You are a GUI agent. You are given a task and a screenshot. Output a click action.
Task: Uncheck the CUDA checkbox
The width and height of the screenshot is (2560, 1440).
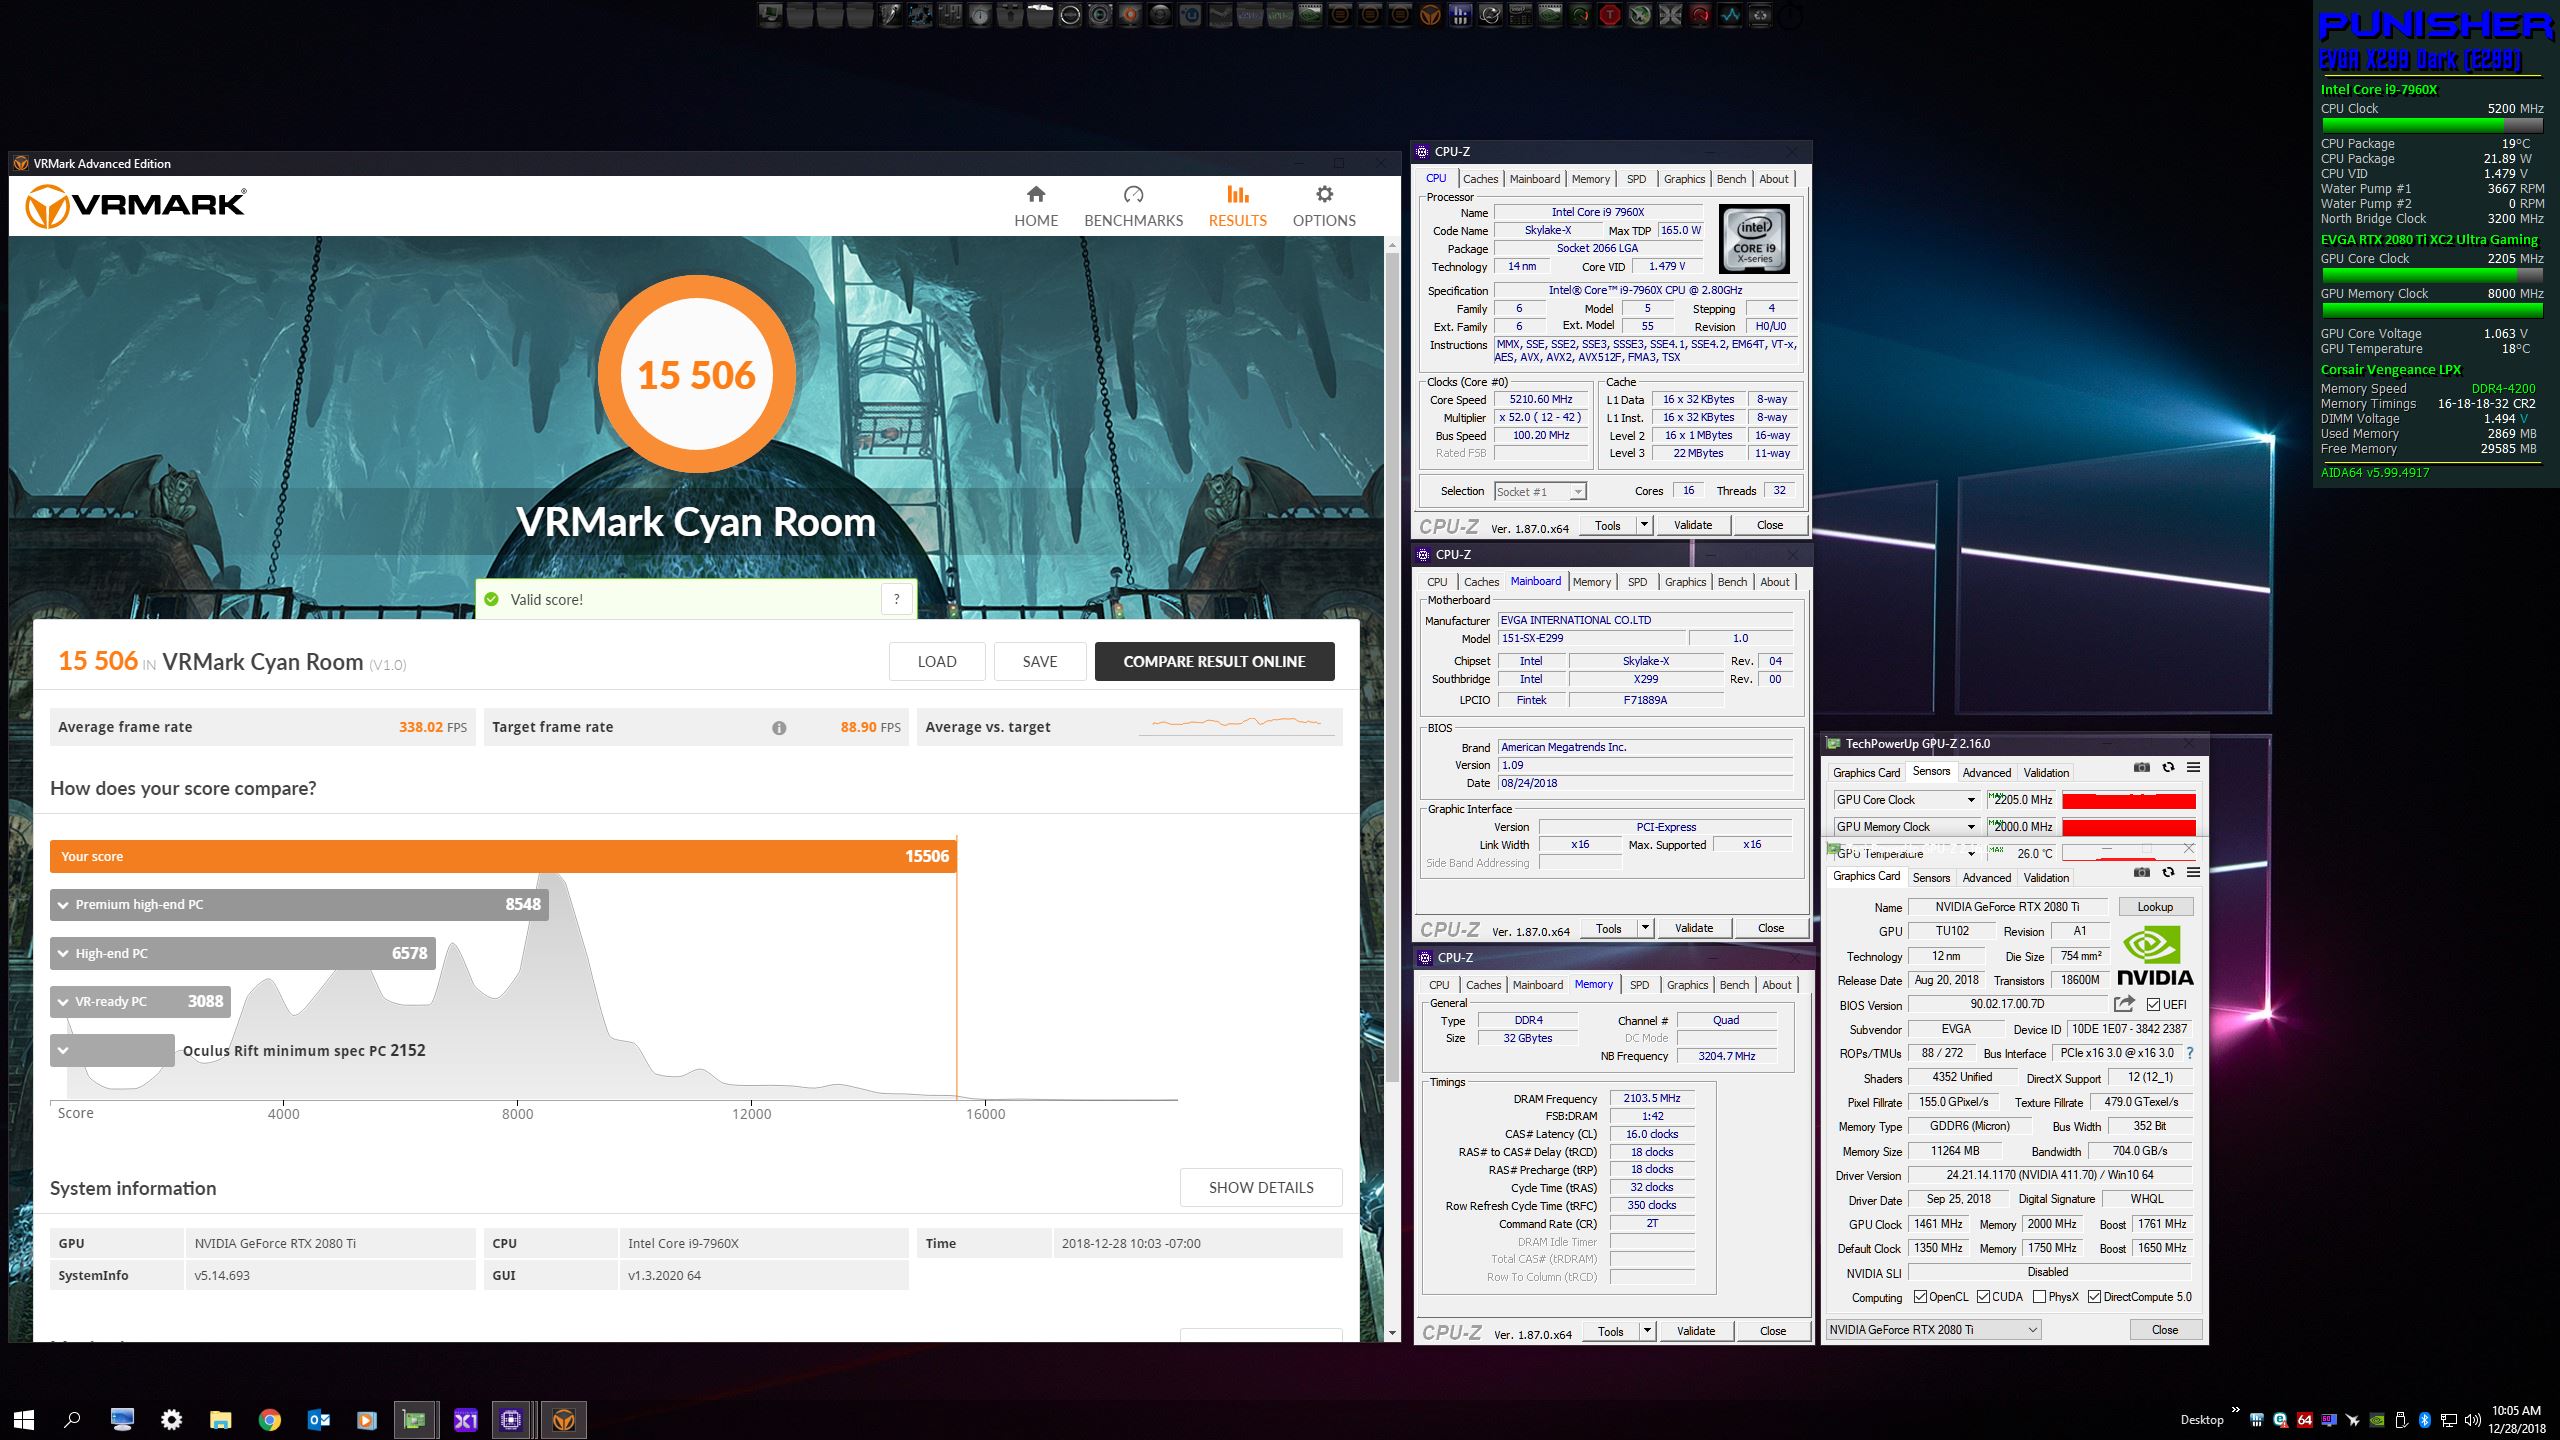pos(1983,1297)
